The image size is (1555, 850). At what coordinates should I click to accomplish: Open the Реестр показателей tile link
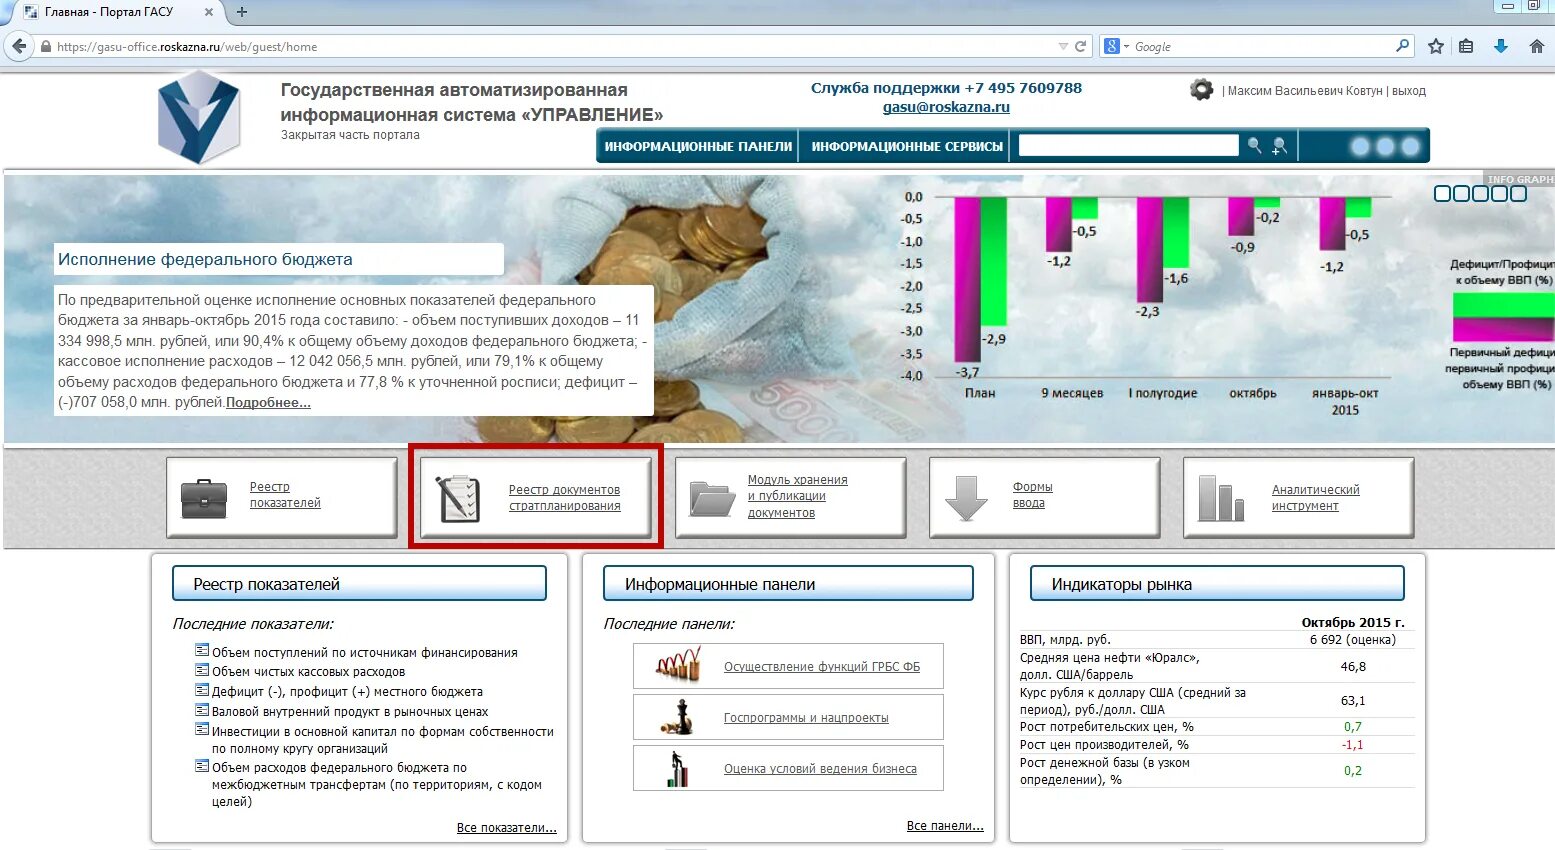tap(285, 495)
